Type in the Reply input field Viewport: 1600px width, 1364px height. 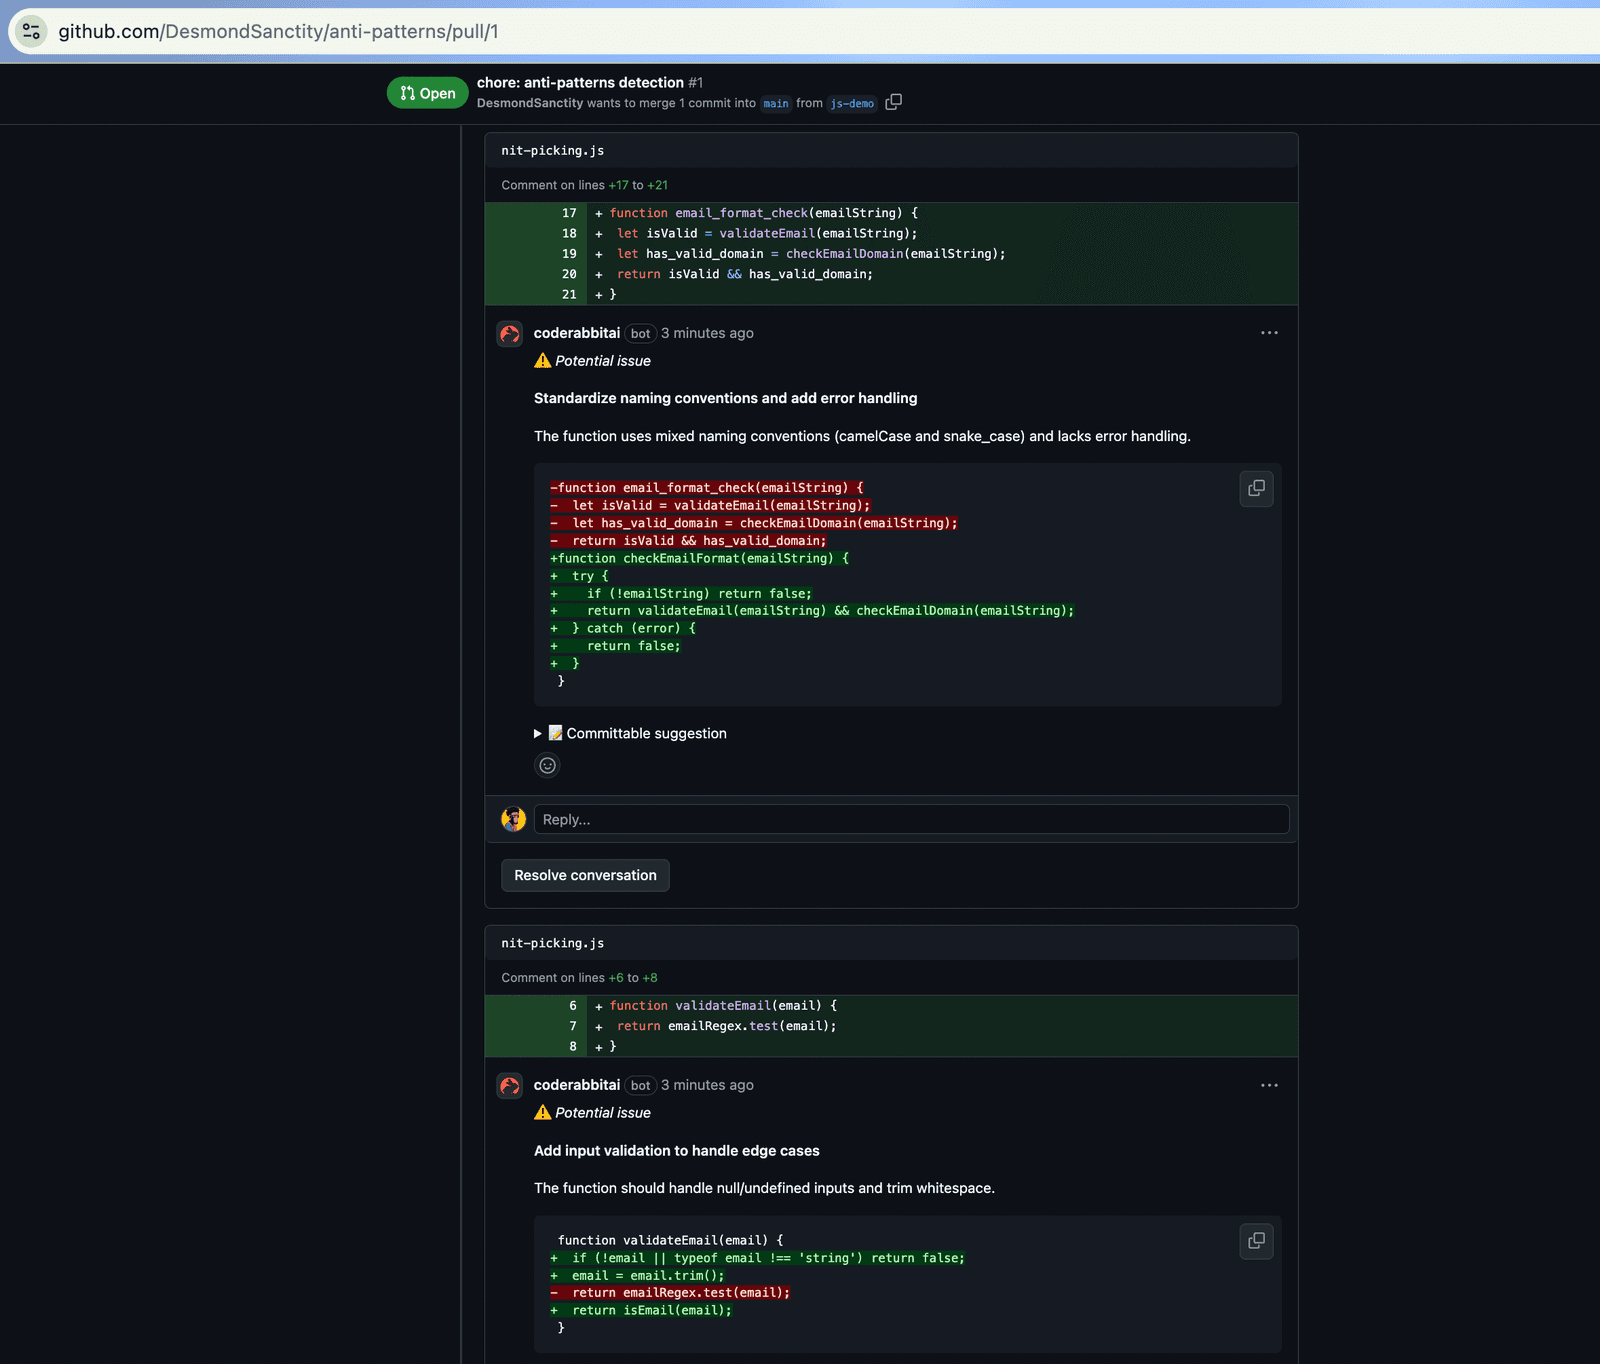coord(910,819)
